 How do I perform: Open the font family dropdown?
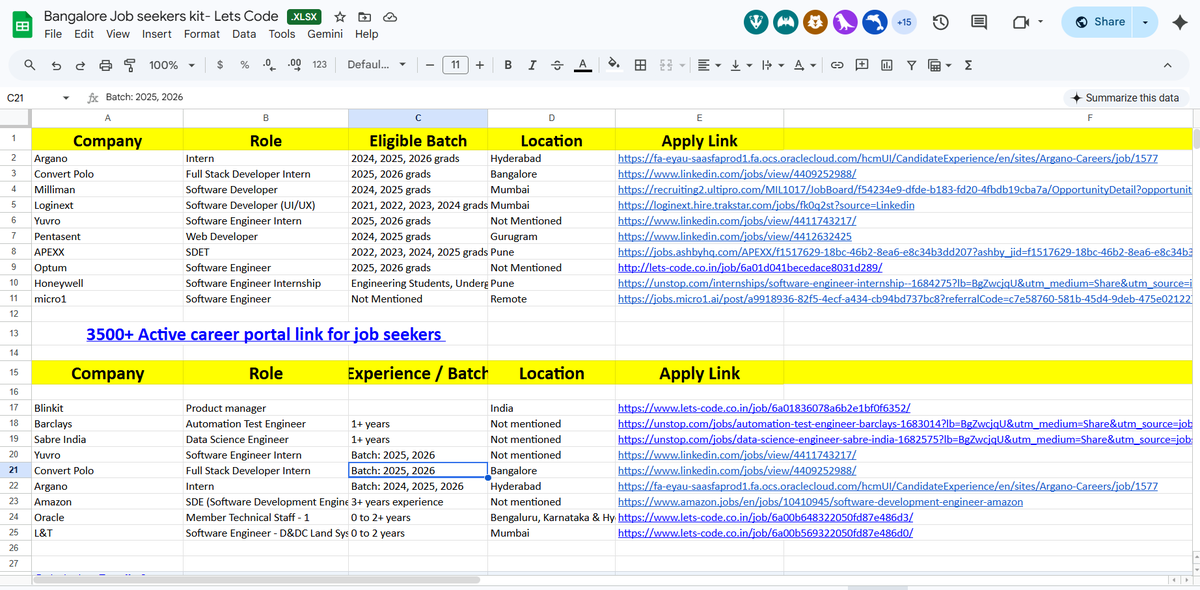click(x=376, y=65)
